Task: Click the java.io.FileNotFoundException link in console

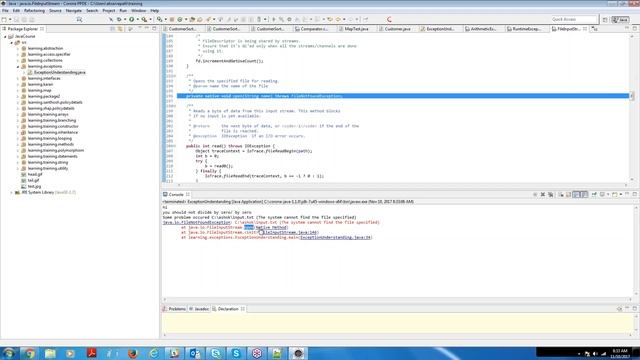Action: [197, 222]
